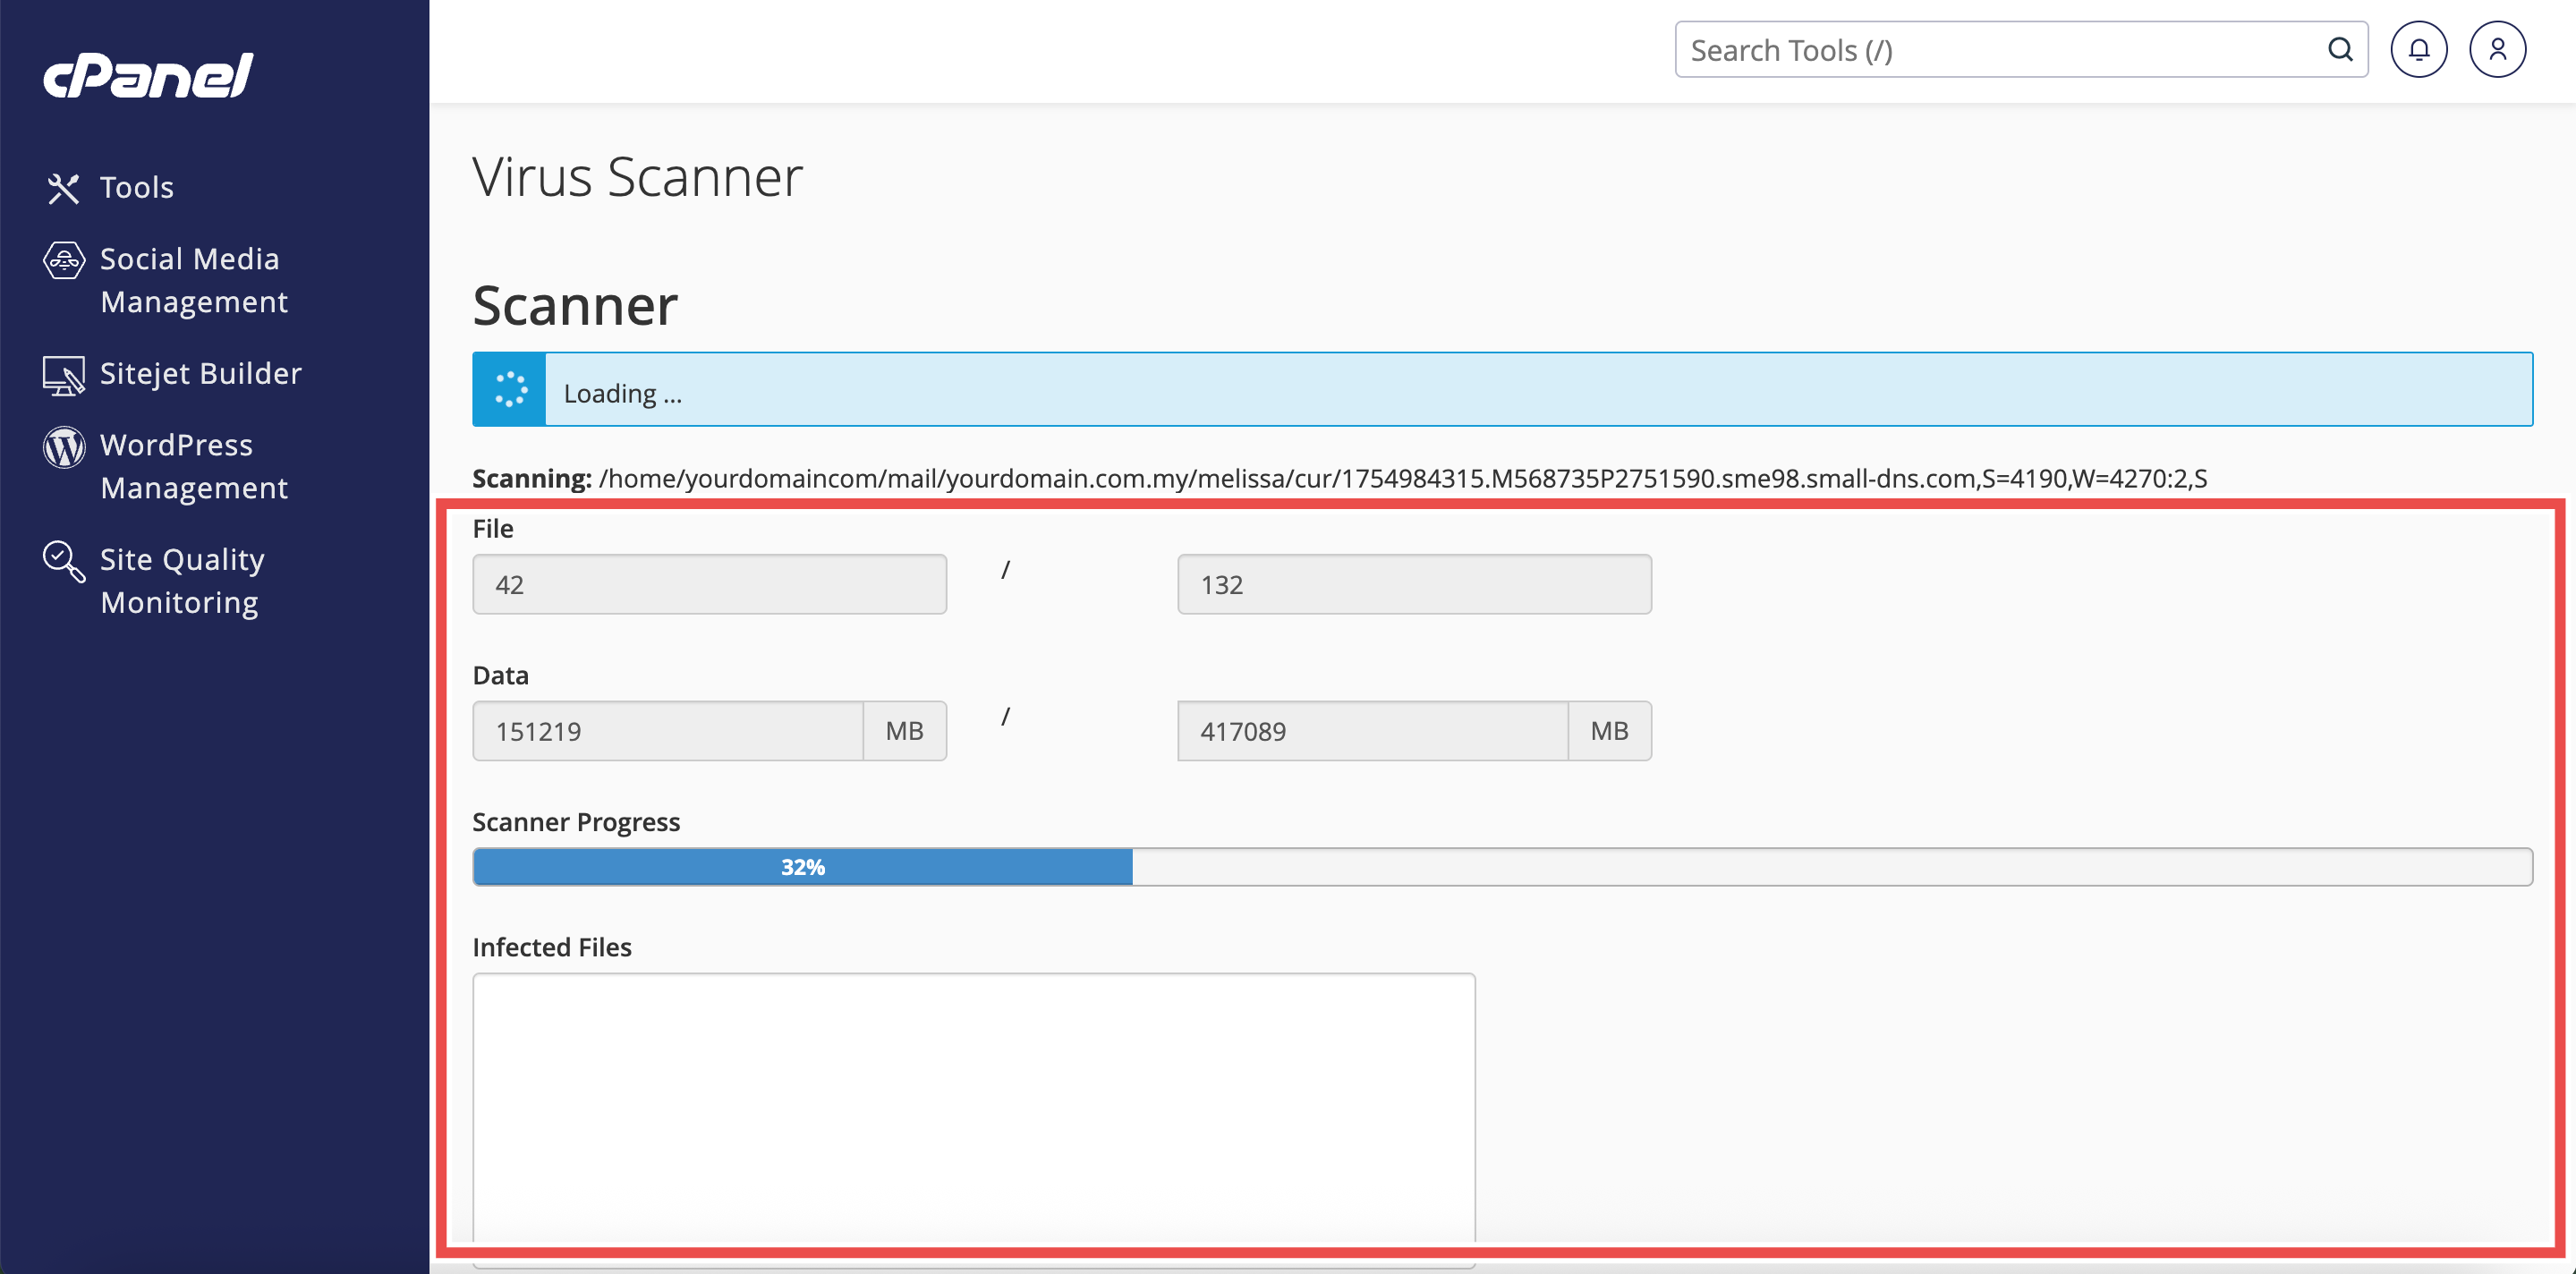Open the Tools menu item
Image resolution: width=2576 pixels, height=1274 pixels.
click(137, 188)
